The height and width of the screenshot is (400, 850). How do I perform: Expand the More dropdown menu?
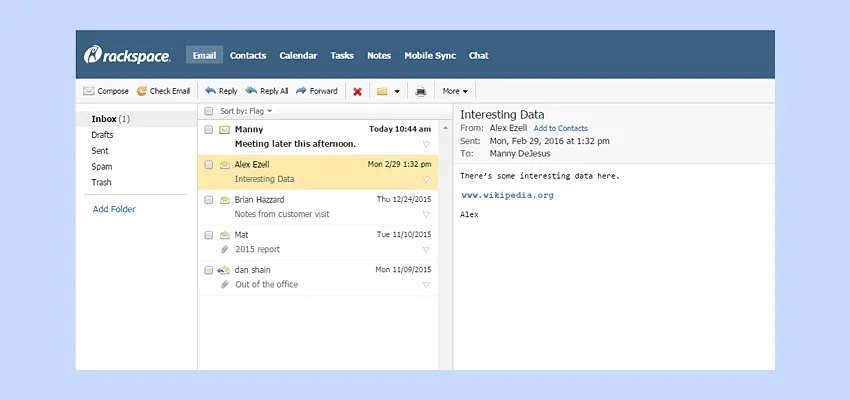pos(455,91)
